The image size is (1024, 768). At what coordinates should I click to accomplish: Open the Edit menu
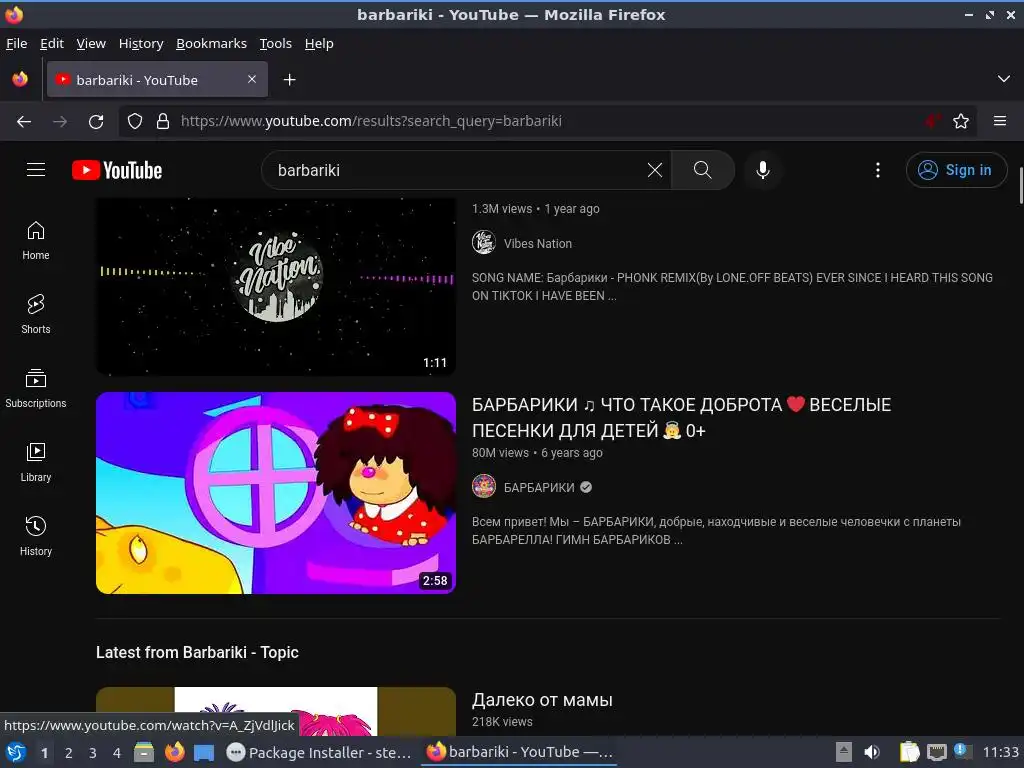52,44
